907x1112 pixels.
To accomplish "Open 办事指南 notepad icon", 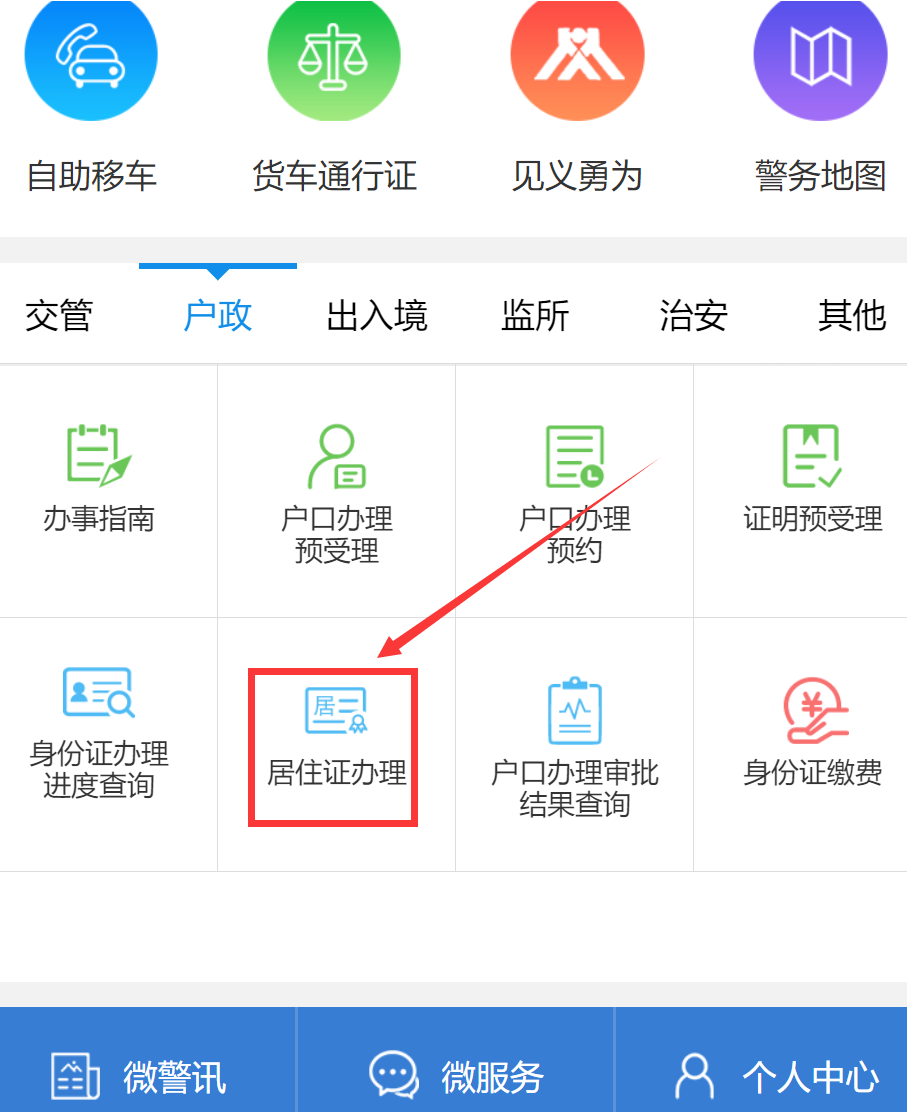I will (98, 456).
